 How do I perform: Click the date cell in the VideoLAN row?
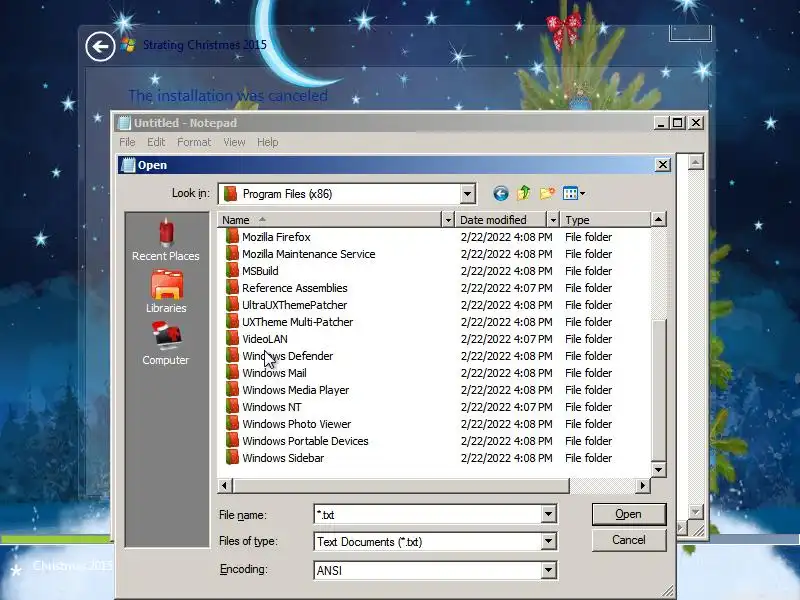[x=506, y=339]
